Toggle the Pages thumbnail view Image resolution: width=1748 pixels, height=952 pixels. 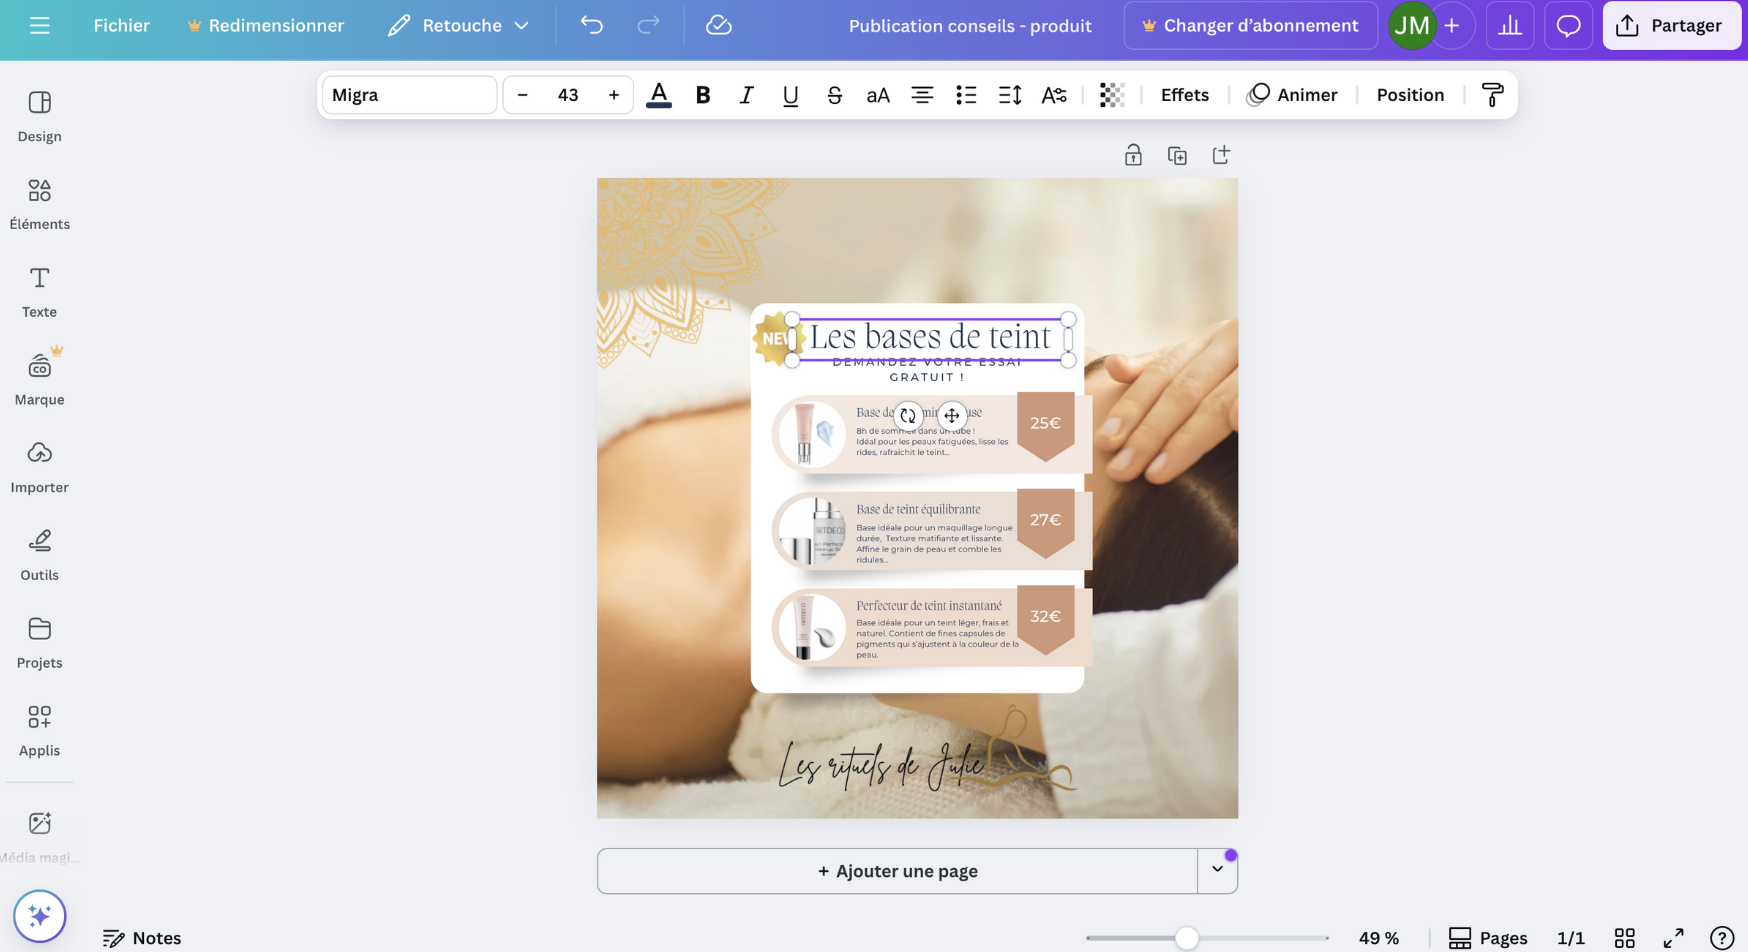pyautogui.click(x=1488, y=938)
